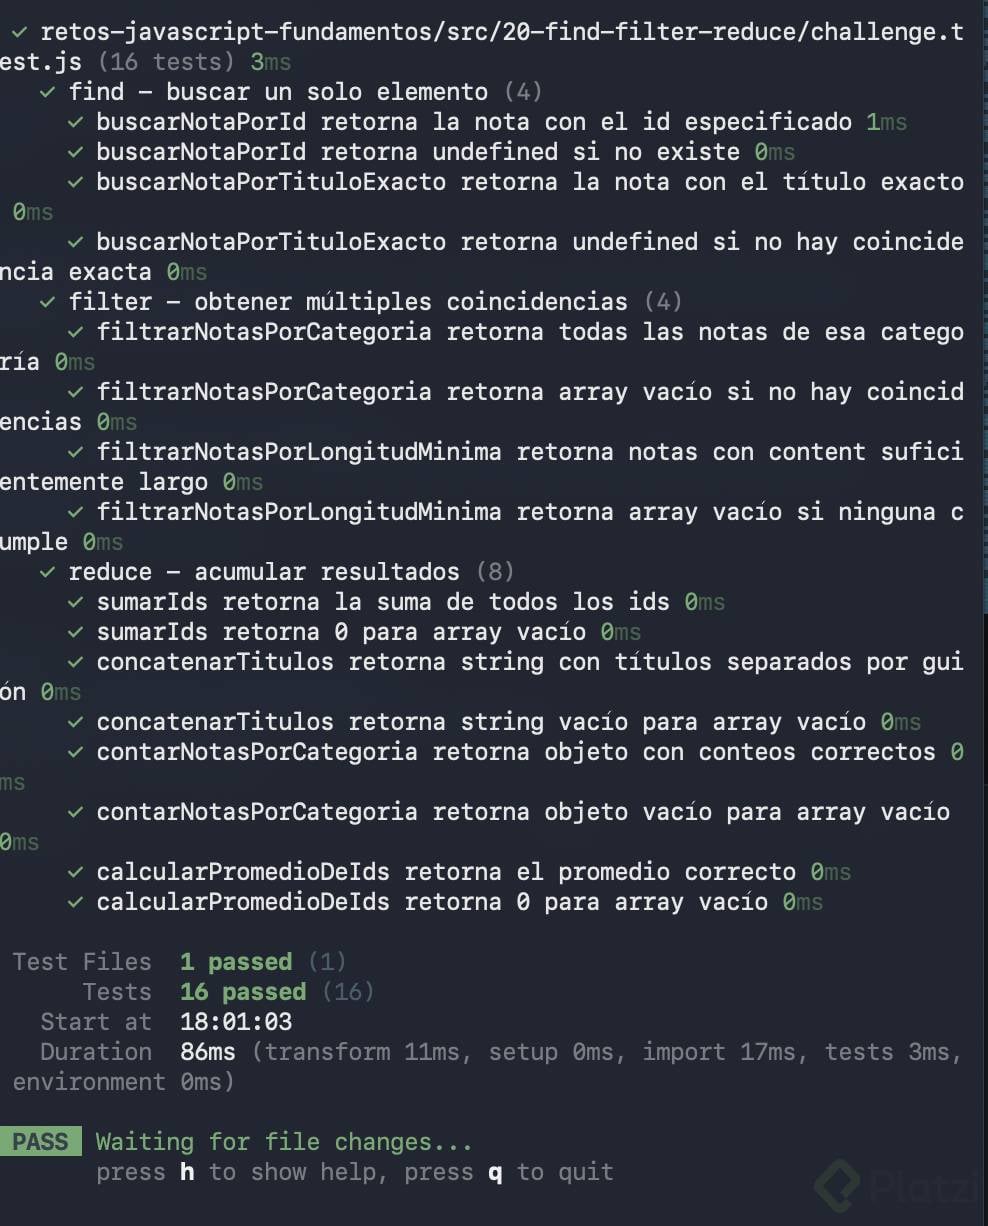Click the green PASS badge
The height and width of the screenshot is (1226, 988).
(40, 1142)
